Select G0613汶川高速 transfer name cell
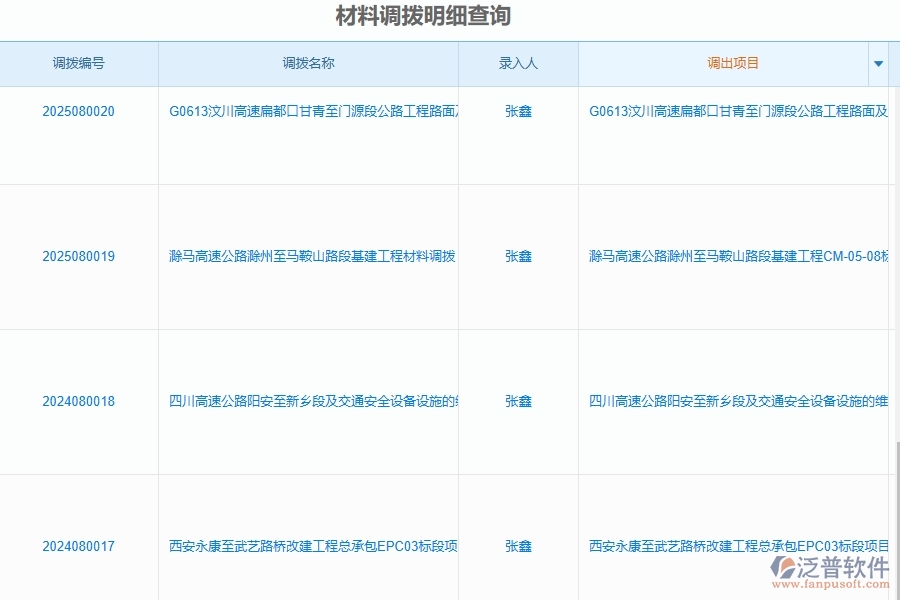Viewport: 900px width, 600px height. pyautogui.click(x=308, y=111)
